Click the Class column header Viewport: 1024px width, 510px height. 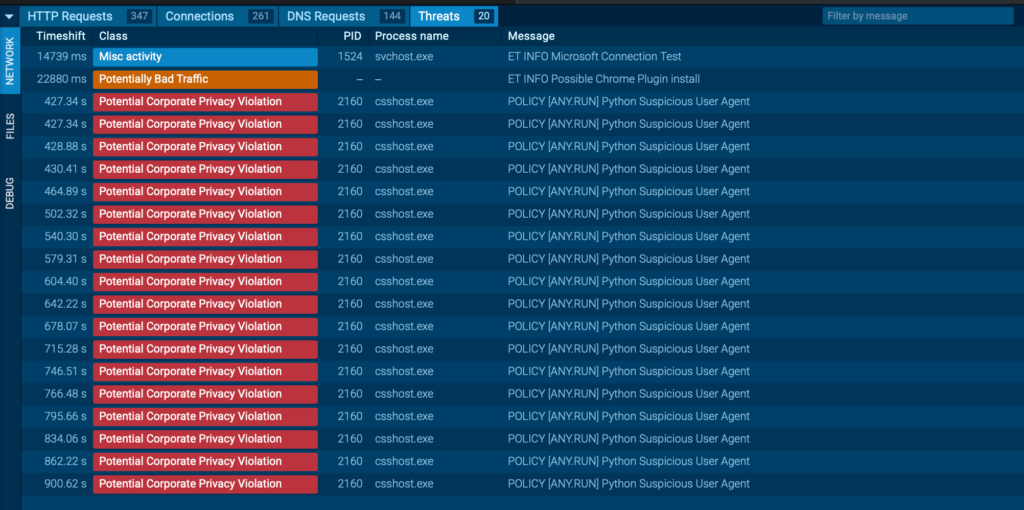tap(113, 36)
